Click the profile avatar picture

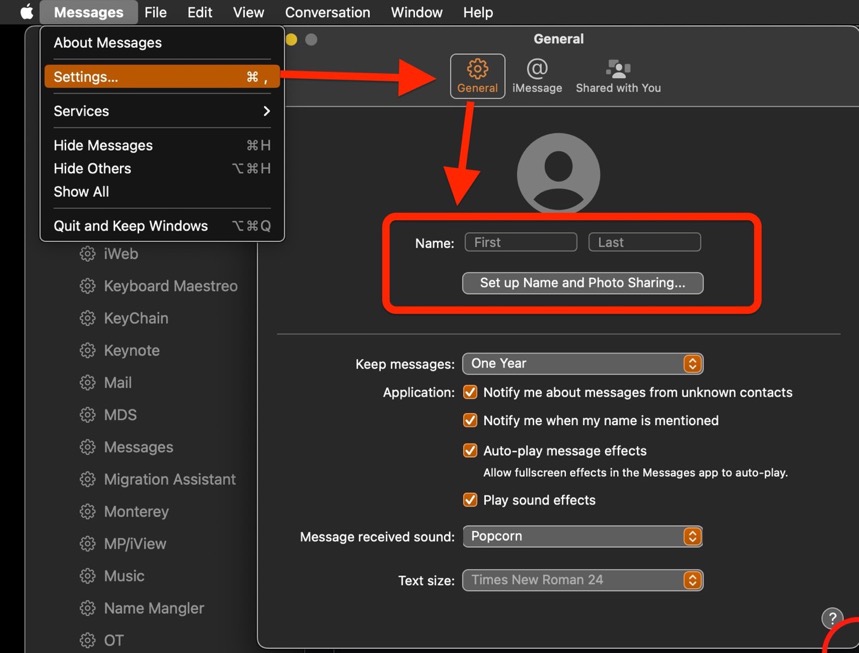click(558, 174)
